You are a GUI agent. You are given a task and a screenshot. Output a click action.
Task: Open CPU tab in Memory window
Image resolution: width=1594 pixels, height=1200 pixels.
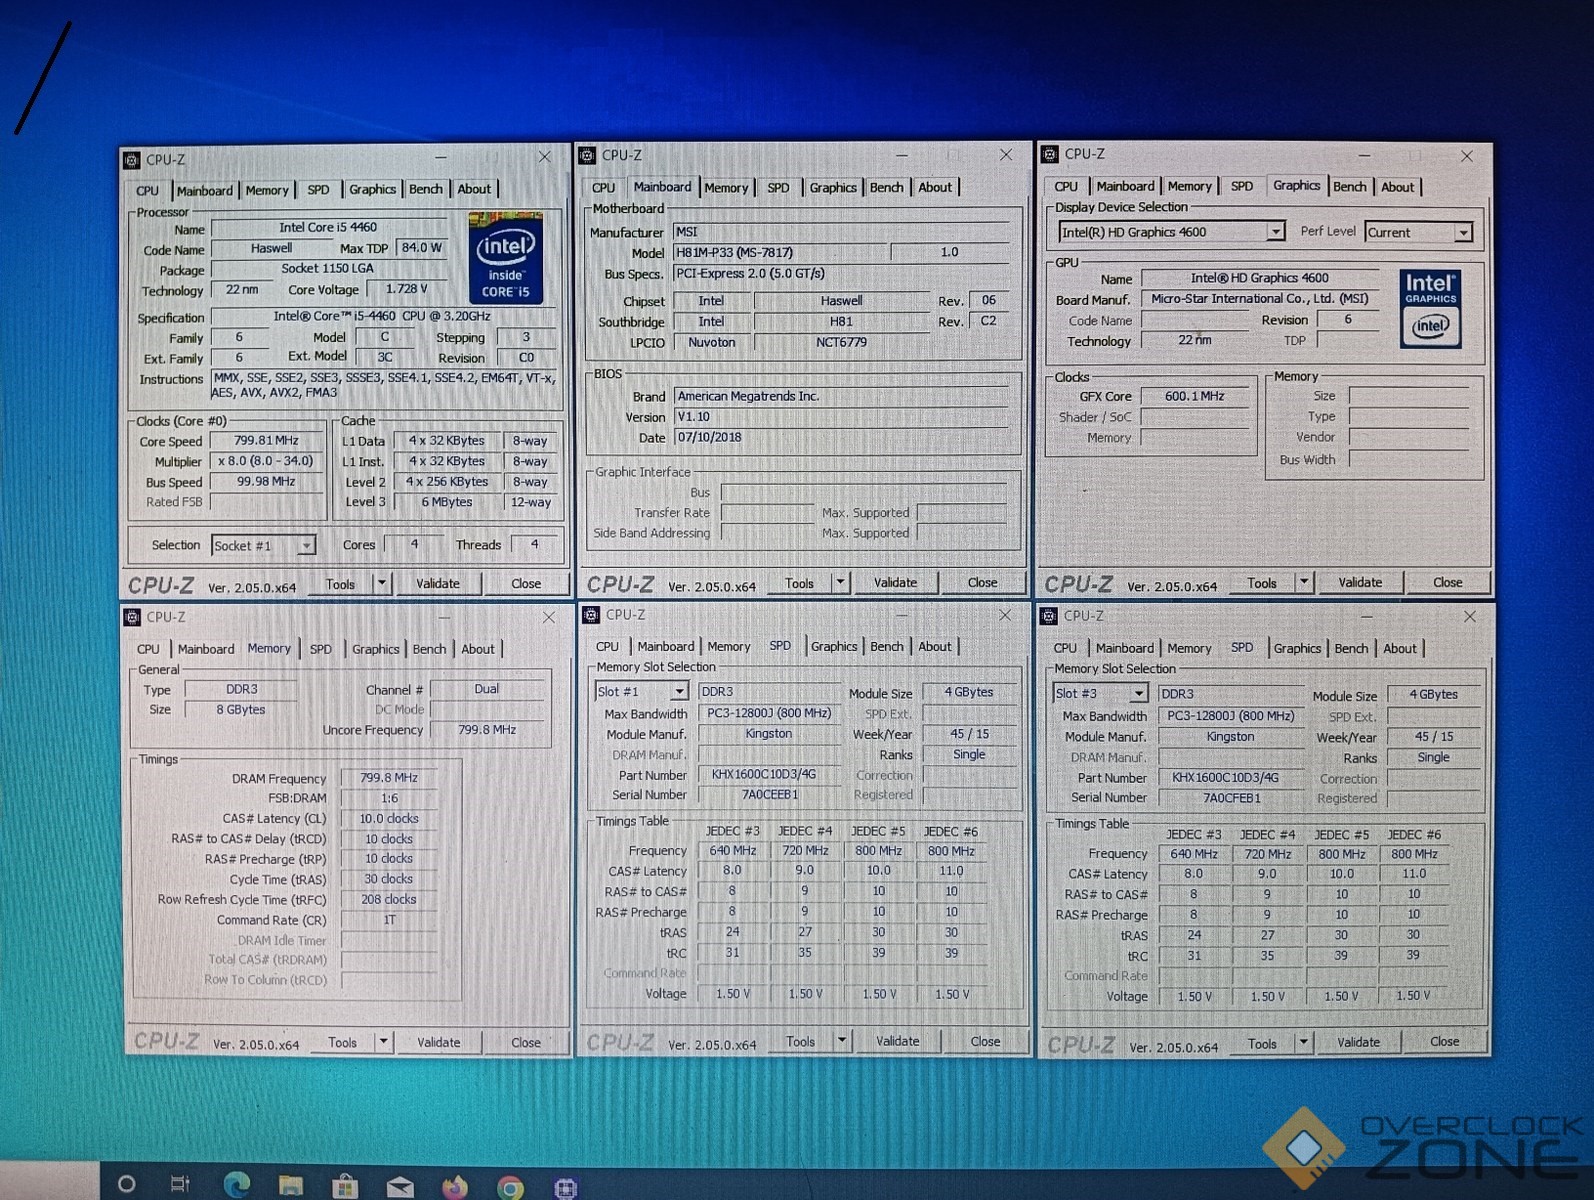click(x=148, y=649)
